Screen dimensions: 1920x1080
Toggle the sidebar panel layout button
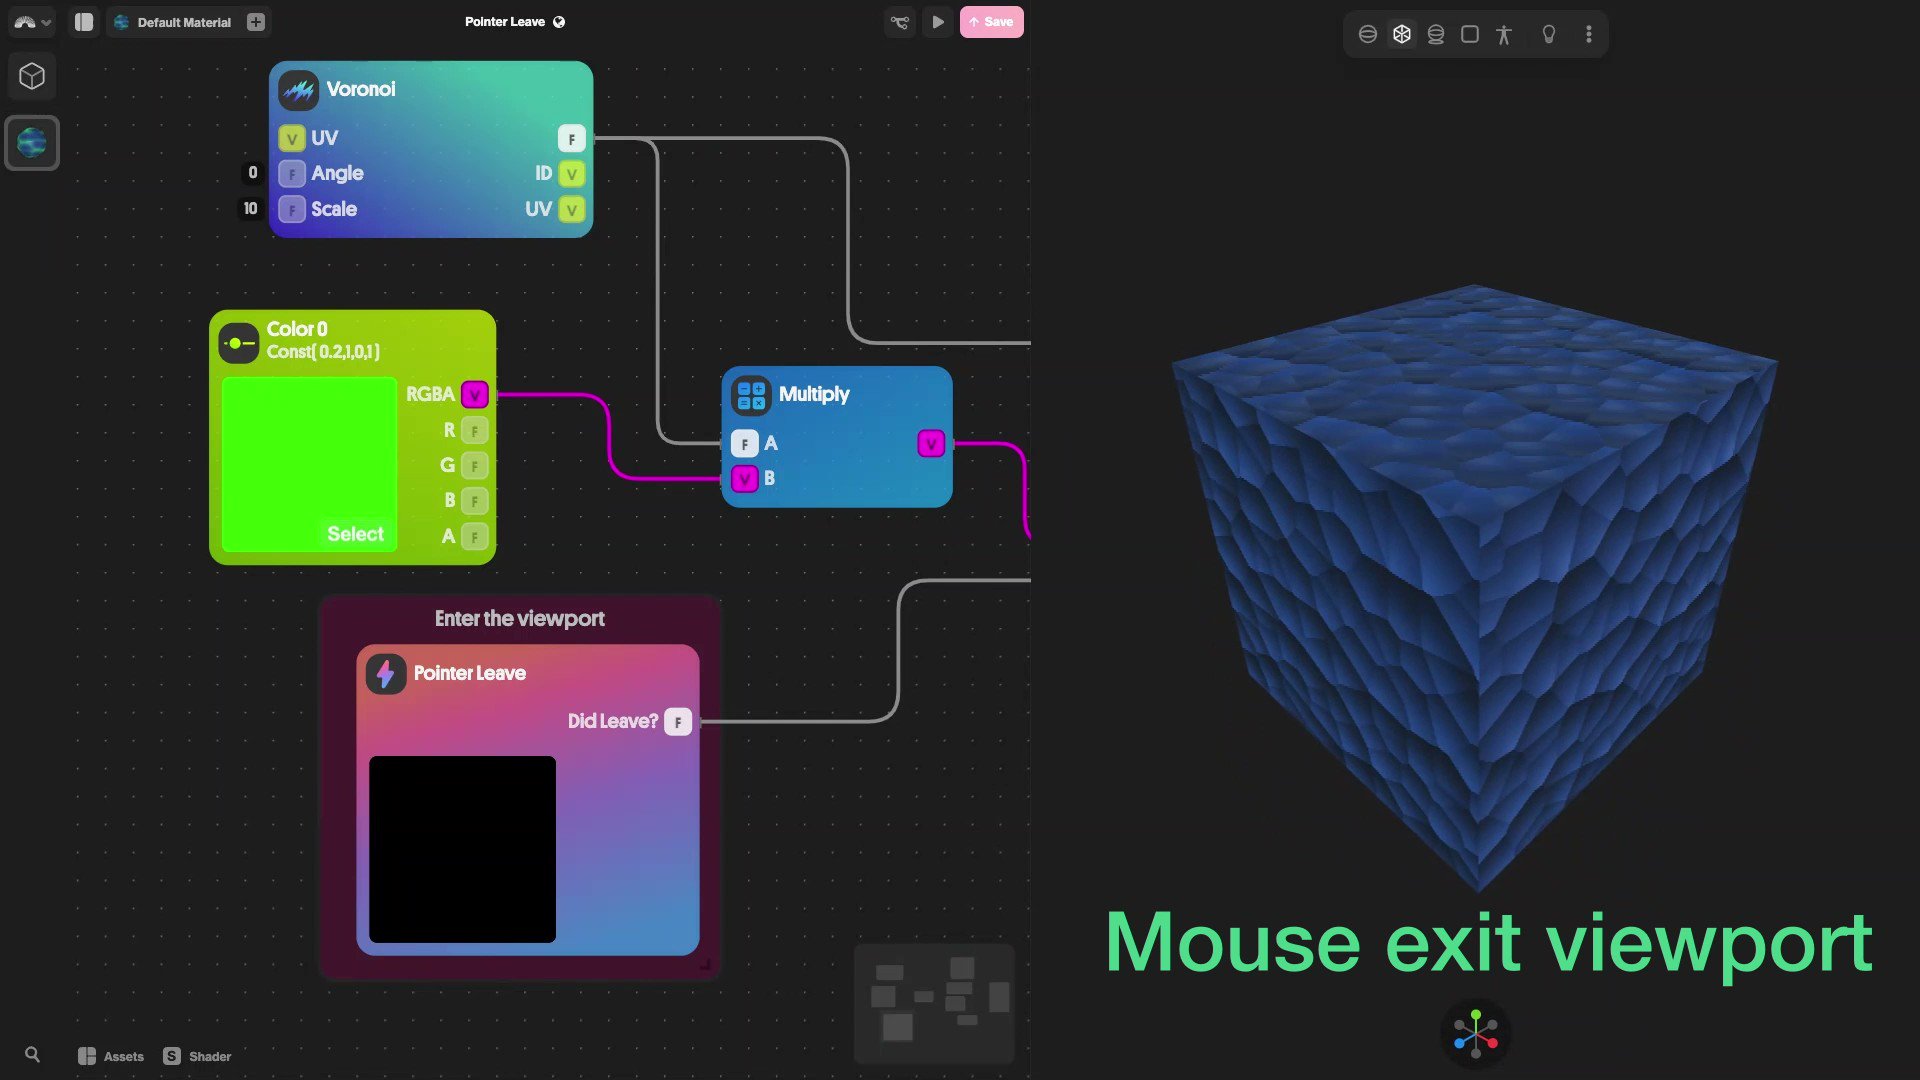[x=84, y=22]
